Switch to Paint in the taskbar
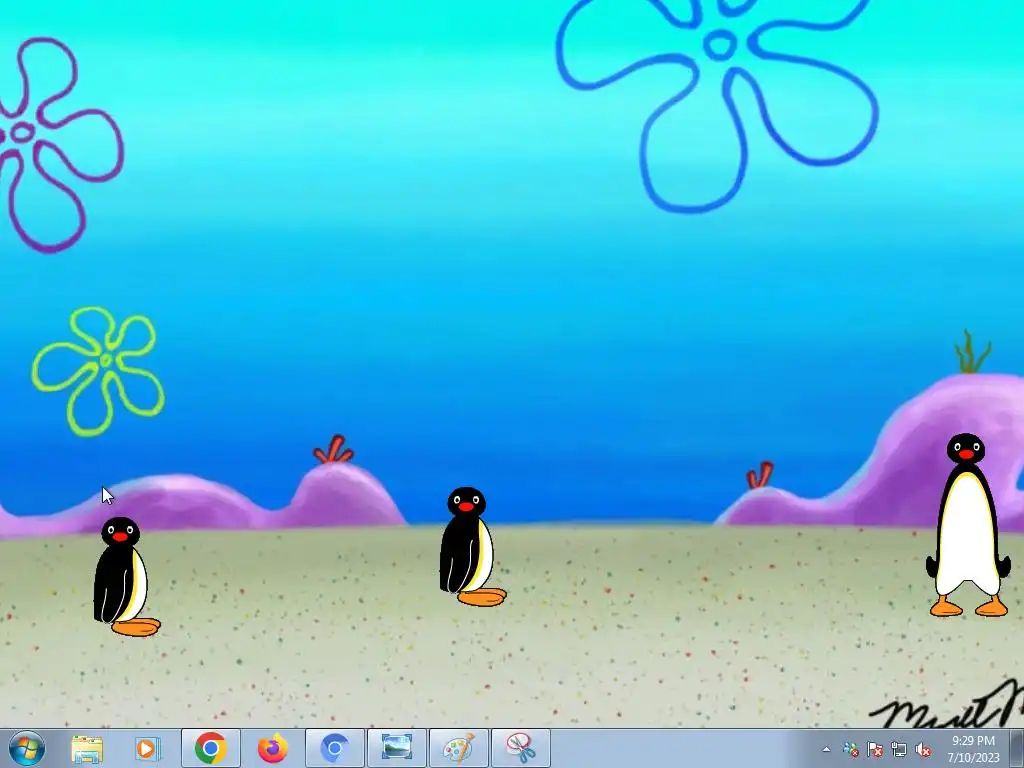The image size is (1024, 768). 458,748
